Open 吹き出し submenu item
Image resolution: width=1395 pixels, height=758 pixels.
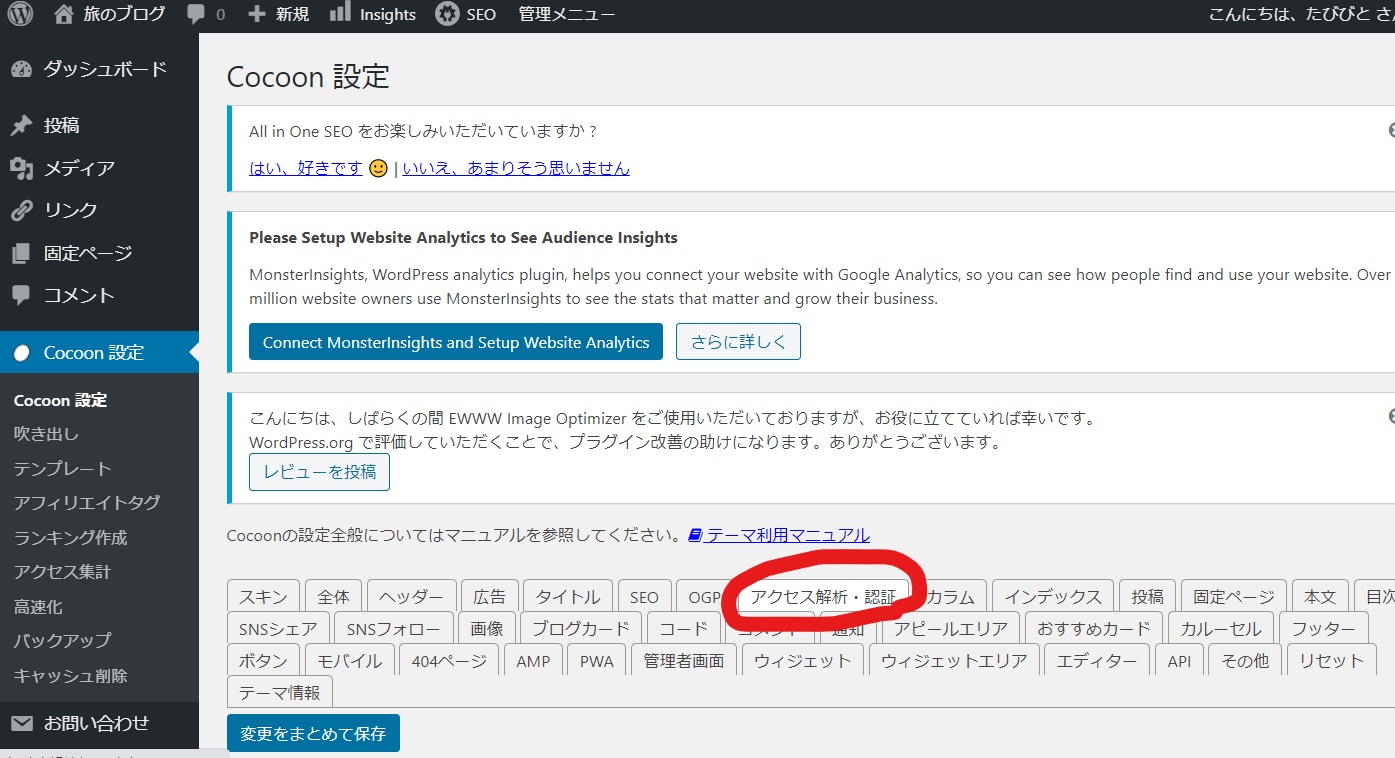(46, 434)
